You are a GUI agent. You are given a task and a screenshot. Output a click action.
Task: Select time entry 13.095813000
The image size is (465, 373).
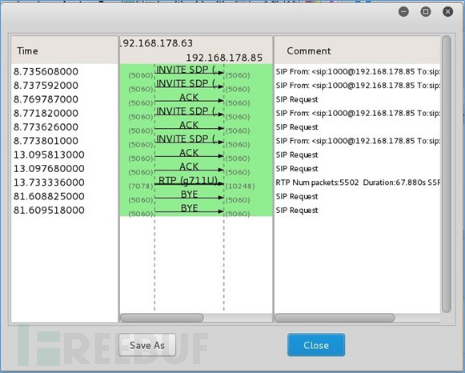point(49,155)
